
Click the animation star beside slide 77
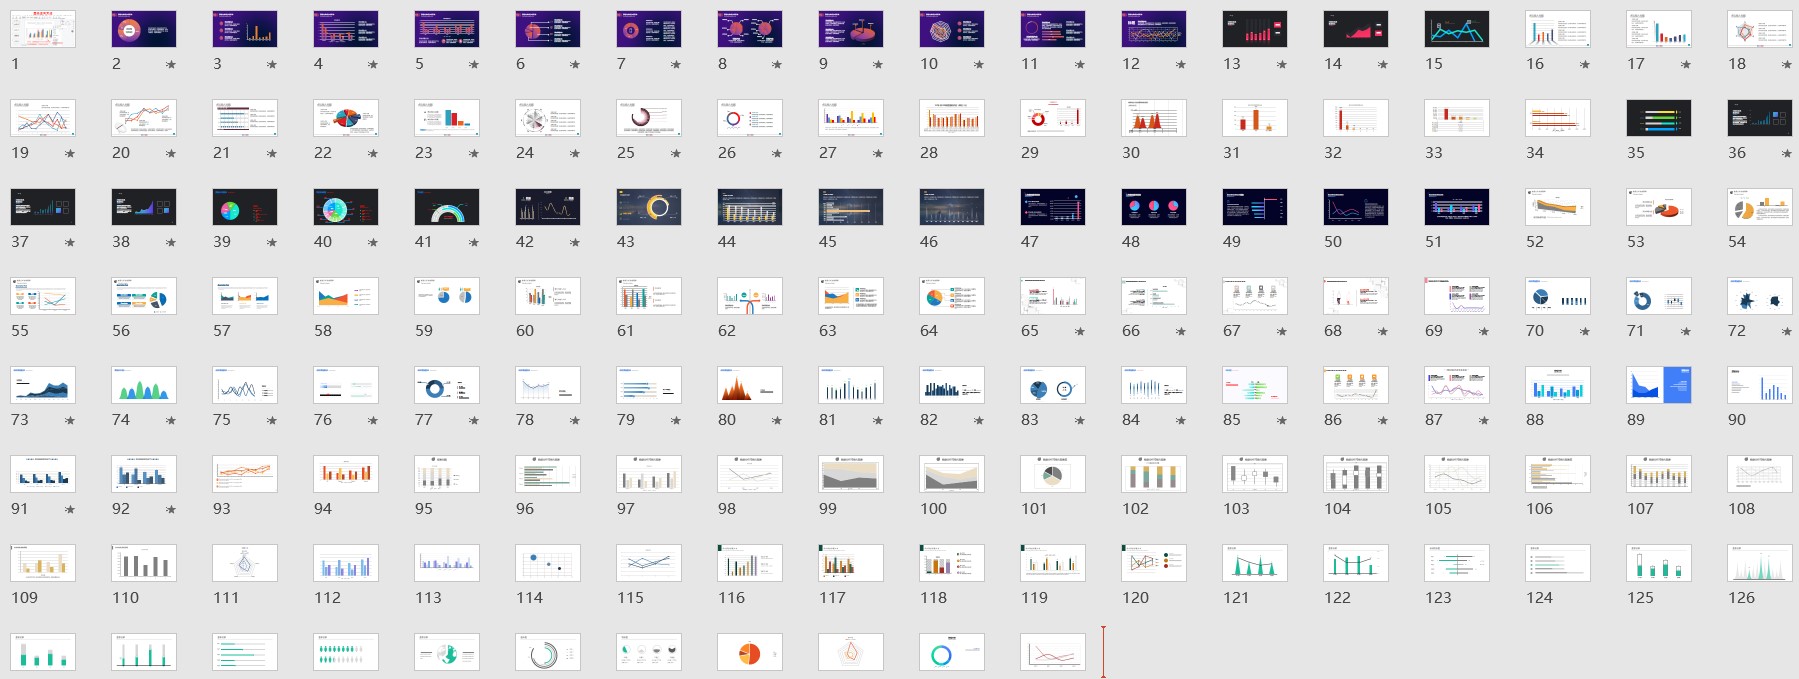474,421
